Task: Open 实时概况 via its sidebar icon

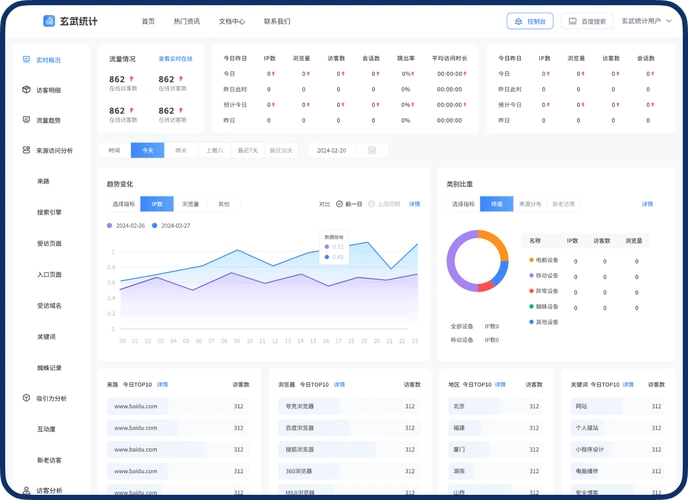Action: (x=26, y=59)
